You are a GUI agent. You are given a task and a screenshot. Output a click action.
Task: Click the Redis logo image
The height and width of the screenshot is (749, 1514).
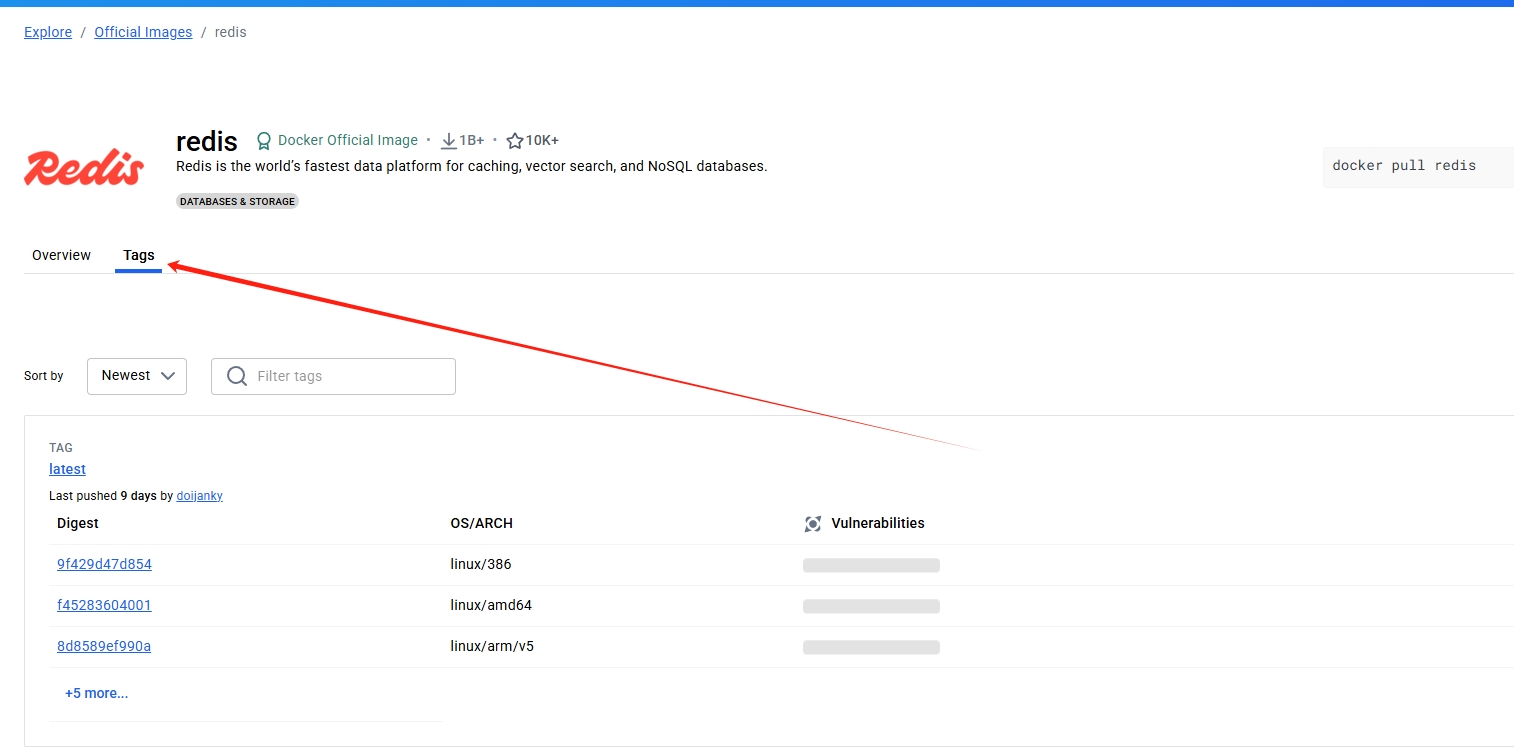coord(84,168)
